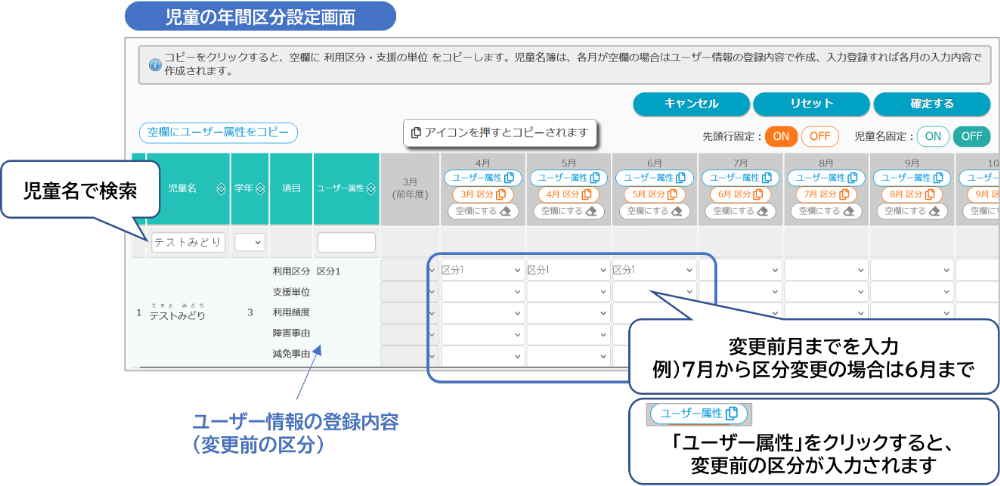Viewport: 1000px width, 486px height.
Task: Copy 7月 区分 into the August column
Action: 826,194
